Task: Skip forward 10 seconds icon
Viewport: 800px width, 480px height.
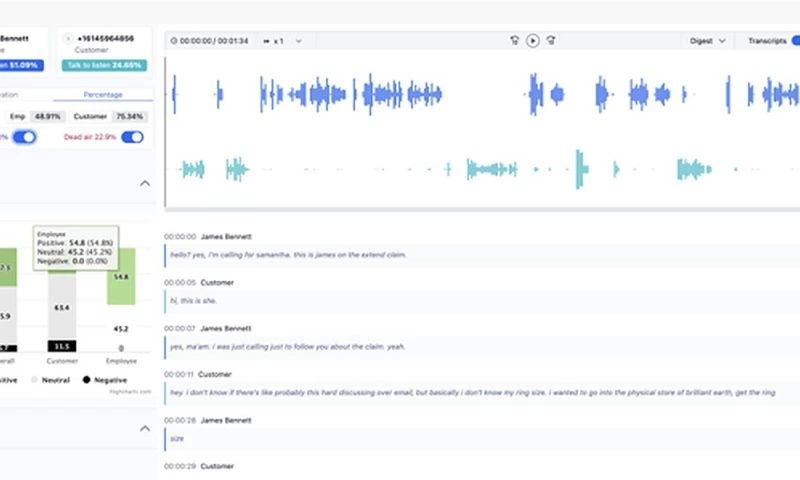Action: click(x=551, y=40)
